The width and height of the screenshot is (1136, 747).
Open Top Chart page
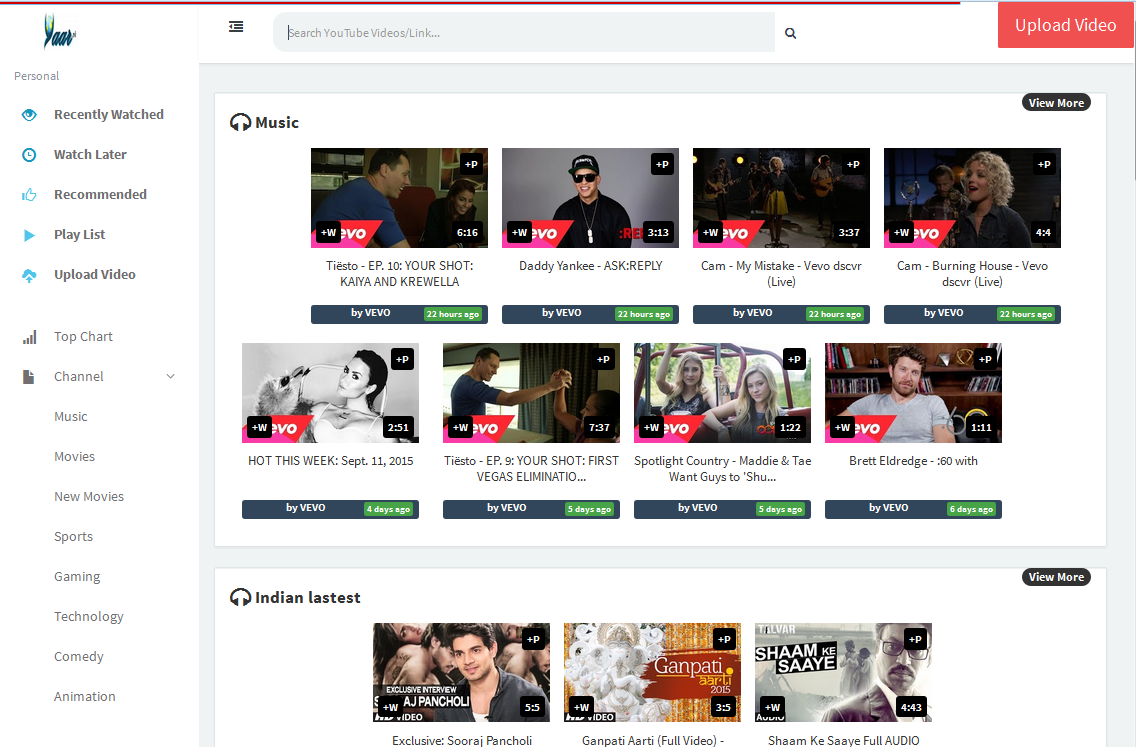click(x=83, y=337)
